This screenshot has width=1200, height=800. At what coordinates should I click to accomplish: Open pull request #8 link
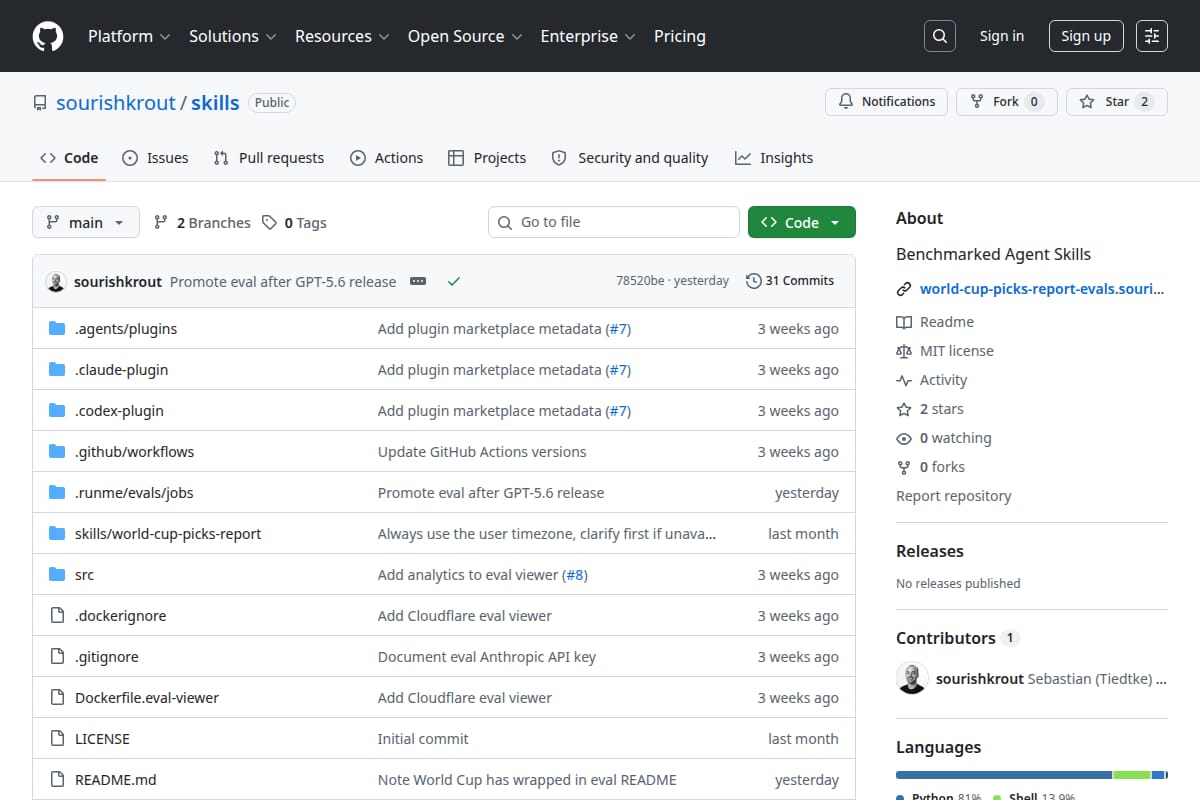coord(575,575)
